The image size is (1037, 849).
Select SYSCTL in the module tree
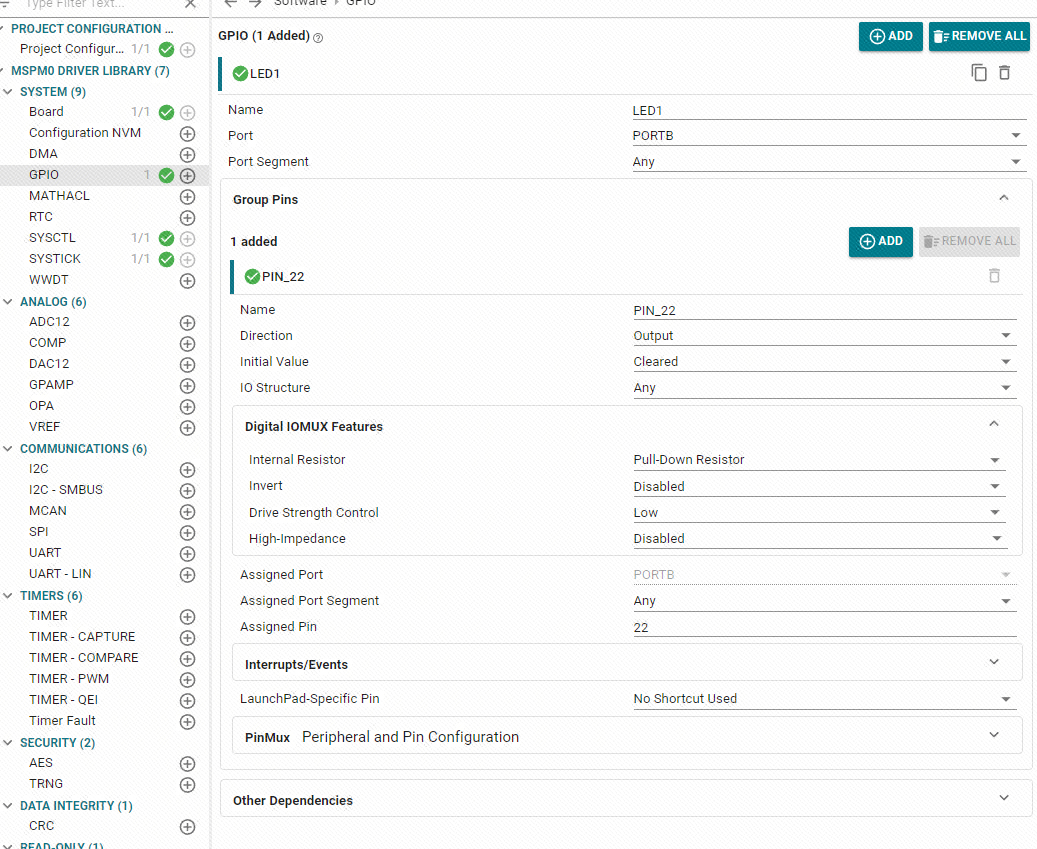click(x=52, y=238)
